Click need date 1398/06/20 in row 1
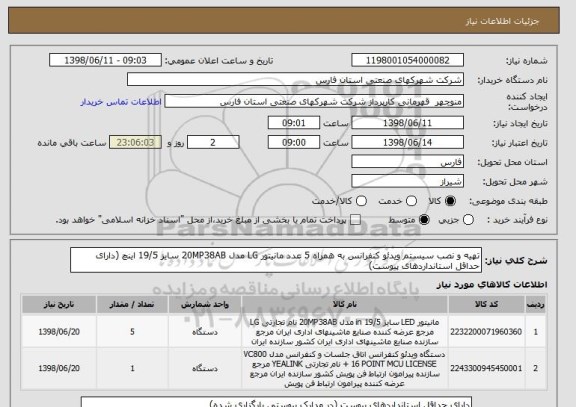The width and height of the screenshot is (576, 407). tap(59, 332)
